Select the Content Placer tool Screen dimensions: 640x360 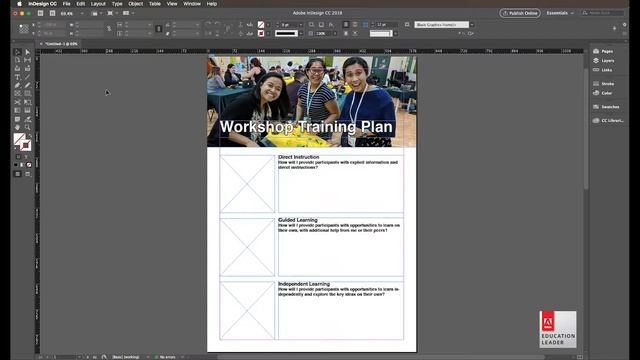pyautogui.click(x=27, y=68)
